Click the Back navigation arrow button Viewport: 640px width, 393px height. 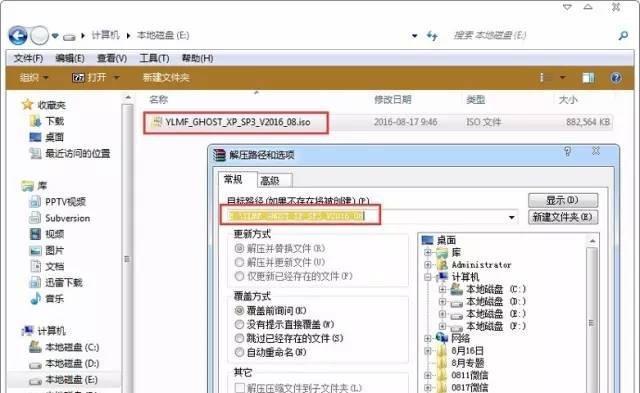[18, 36]
